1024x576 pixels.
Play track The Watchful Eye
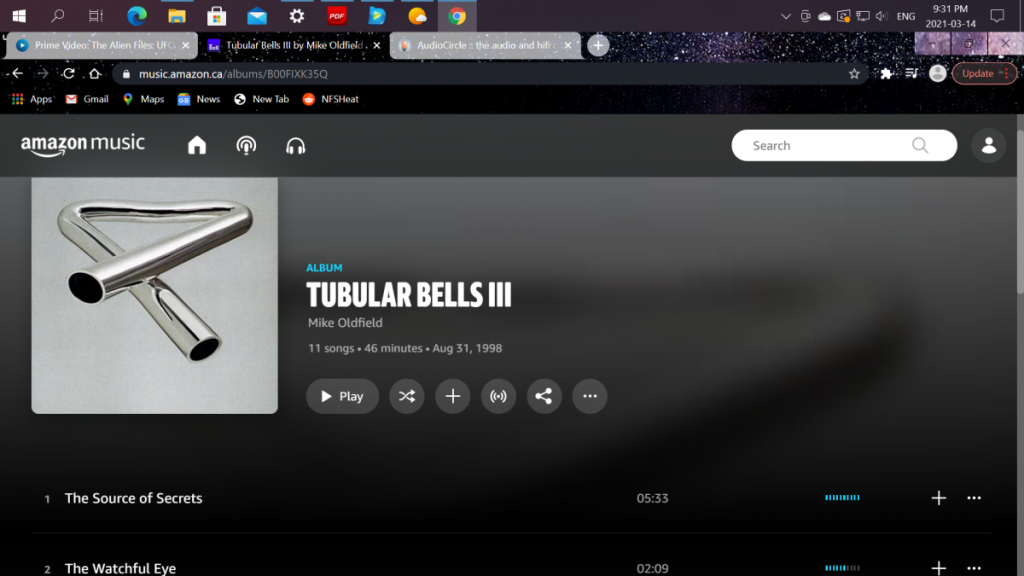120,568
